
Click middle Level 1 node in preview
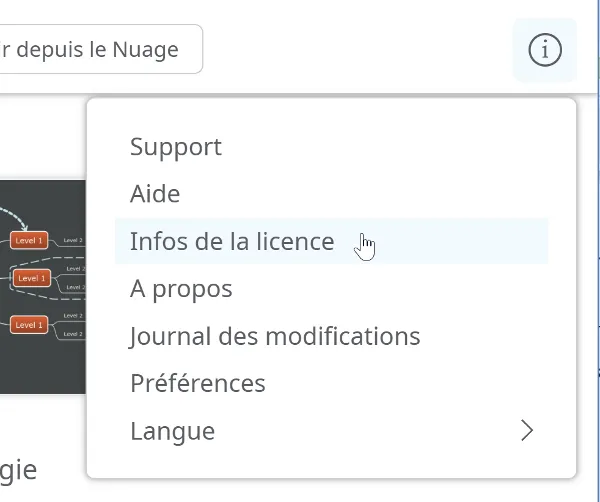click(32, 278)
